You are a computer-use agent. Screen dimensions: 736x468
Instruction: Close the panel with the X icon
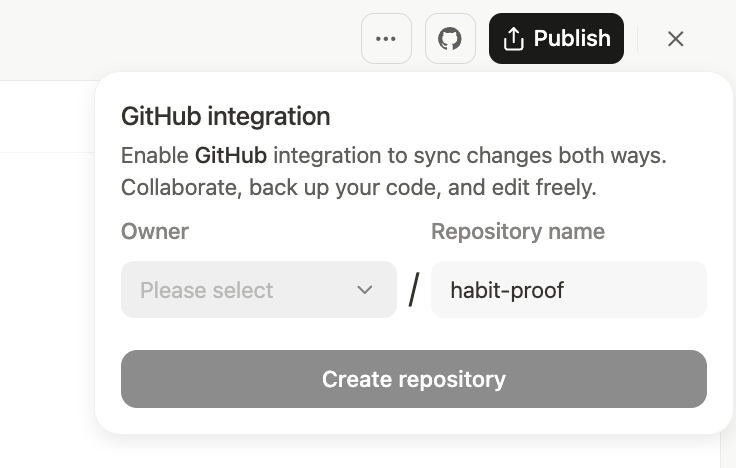click(675, 39)
